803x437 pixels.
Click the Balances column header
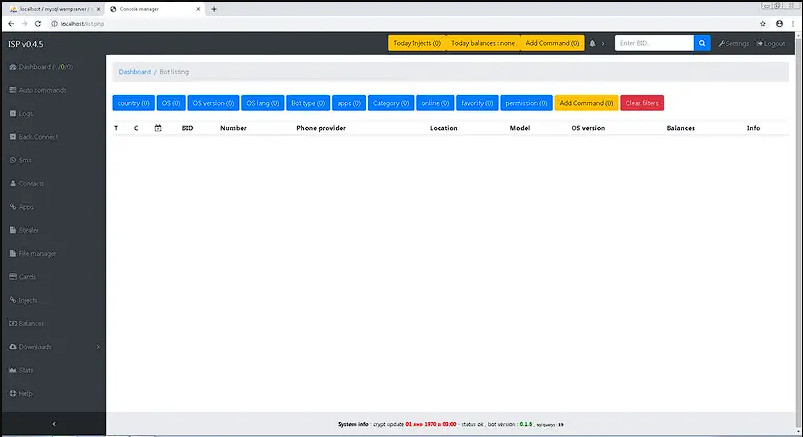[x=681, y=128]
